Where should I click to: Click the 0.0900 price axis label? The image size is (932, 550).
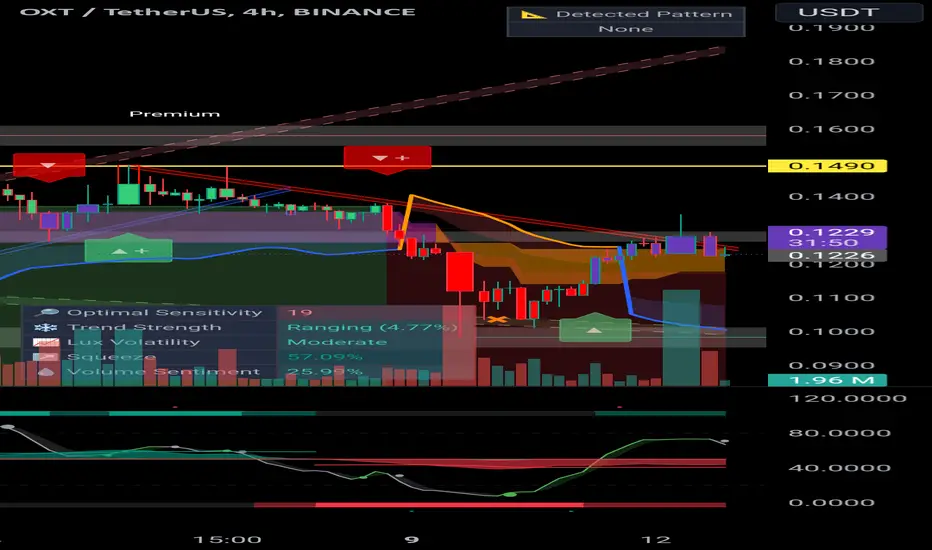[832, 366]
